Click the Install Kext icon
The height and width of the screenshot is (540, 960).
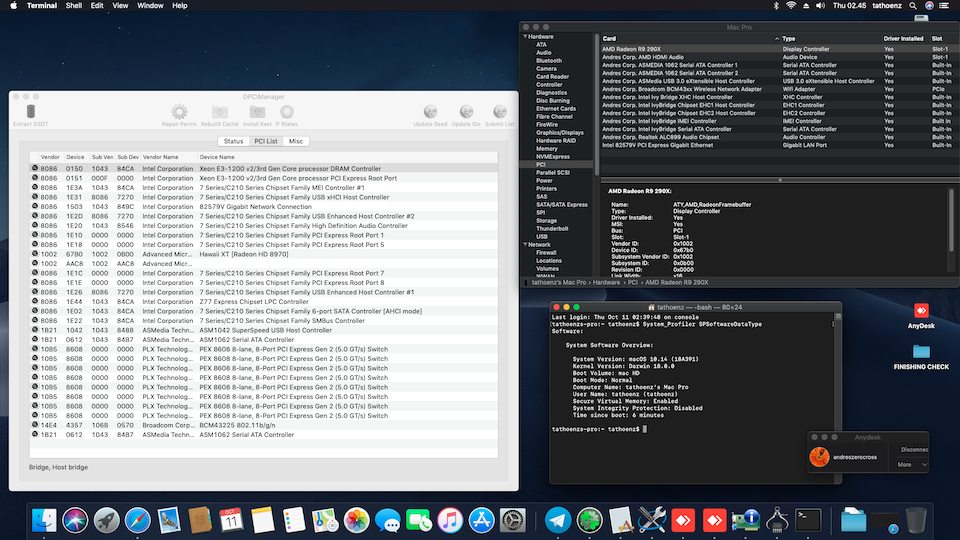pyautogui.click(x=255, y=112)
